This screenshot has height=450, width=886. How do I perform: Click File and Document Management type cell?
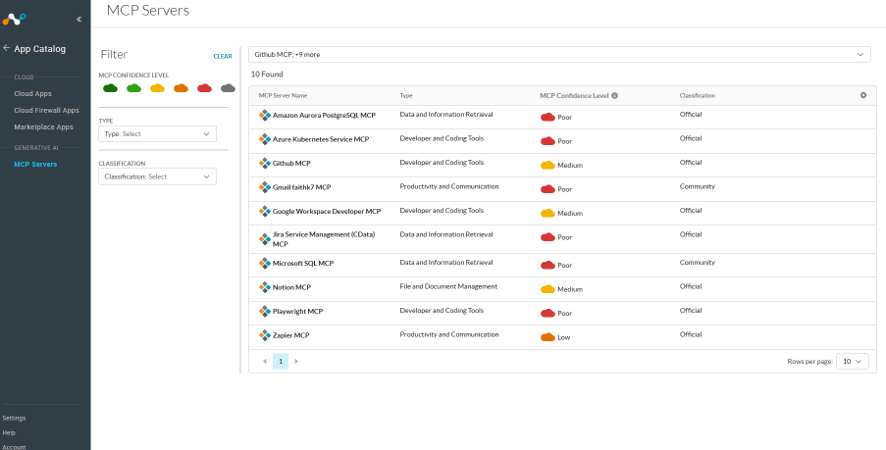tap(449, 287)
